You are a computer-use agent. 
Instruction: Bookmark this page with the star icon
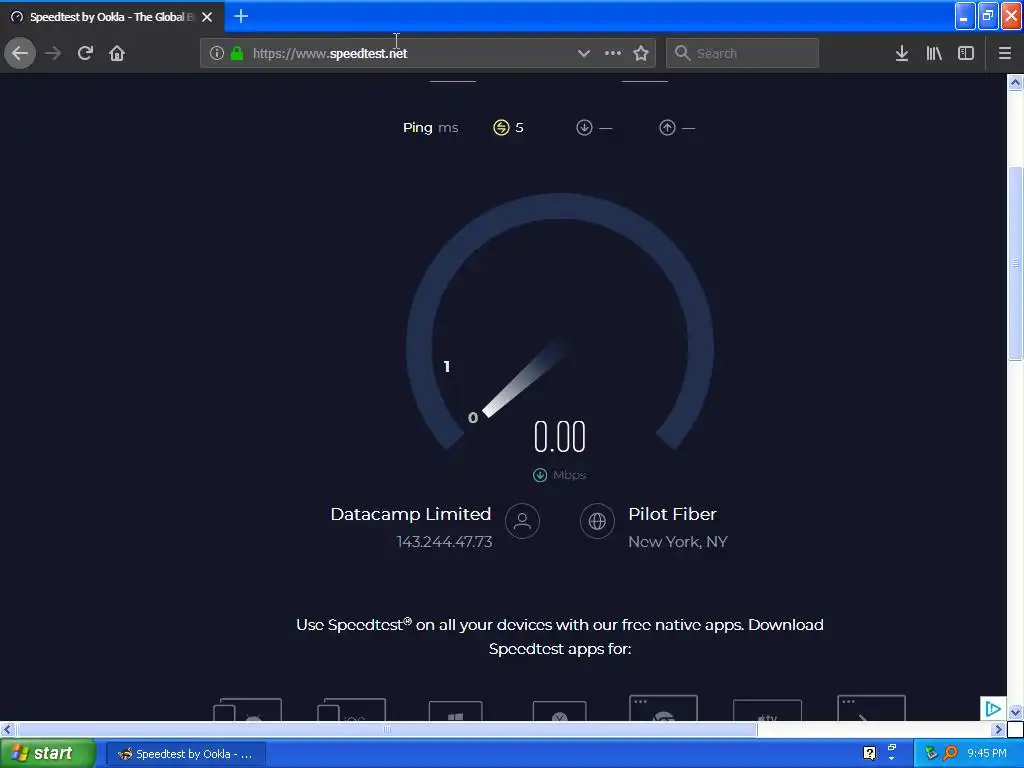click(641, 53)
